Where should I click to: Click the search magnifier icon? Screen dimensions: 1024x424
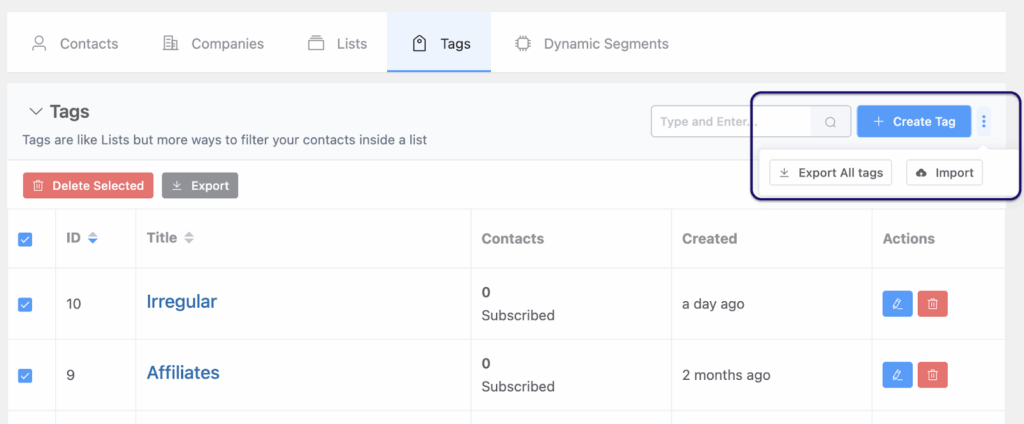(x=830, y=122)
